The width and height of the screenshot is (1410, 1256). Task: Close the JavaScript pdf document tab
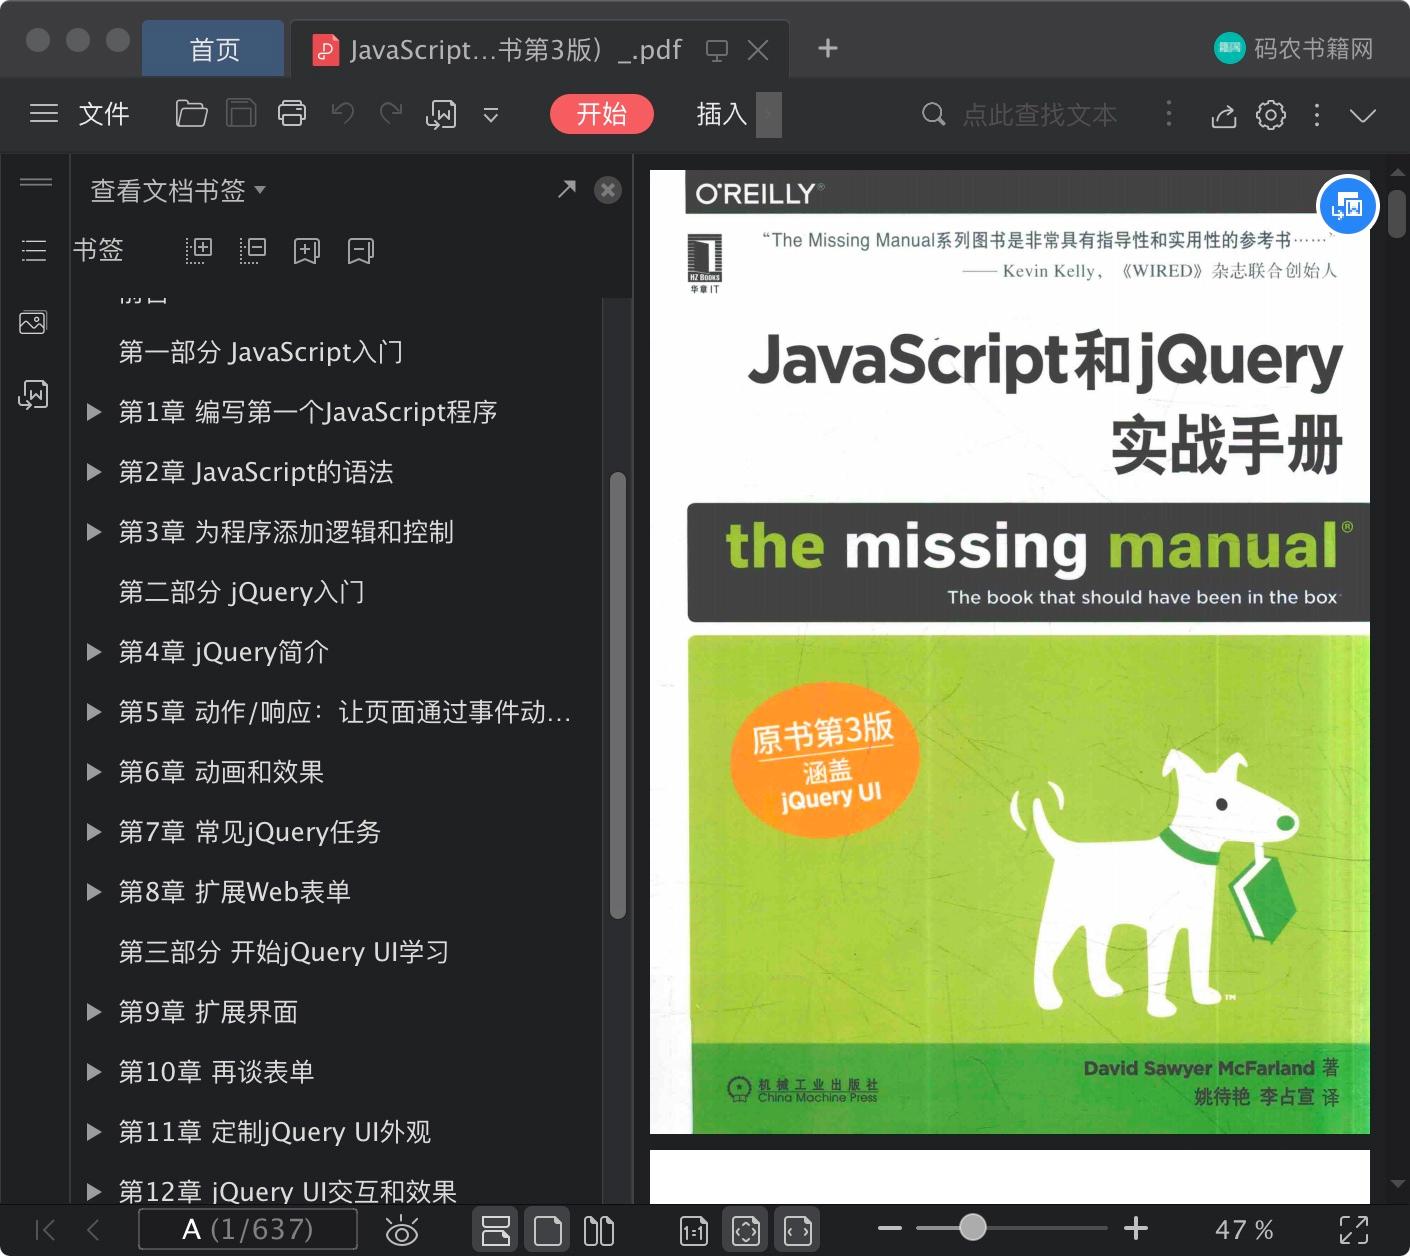[758, 50]
